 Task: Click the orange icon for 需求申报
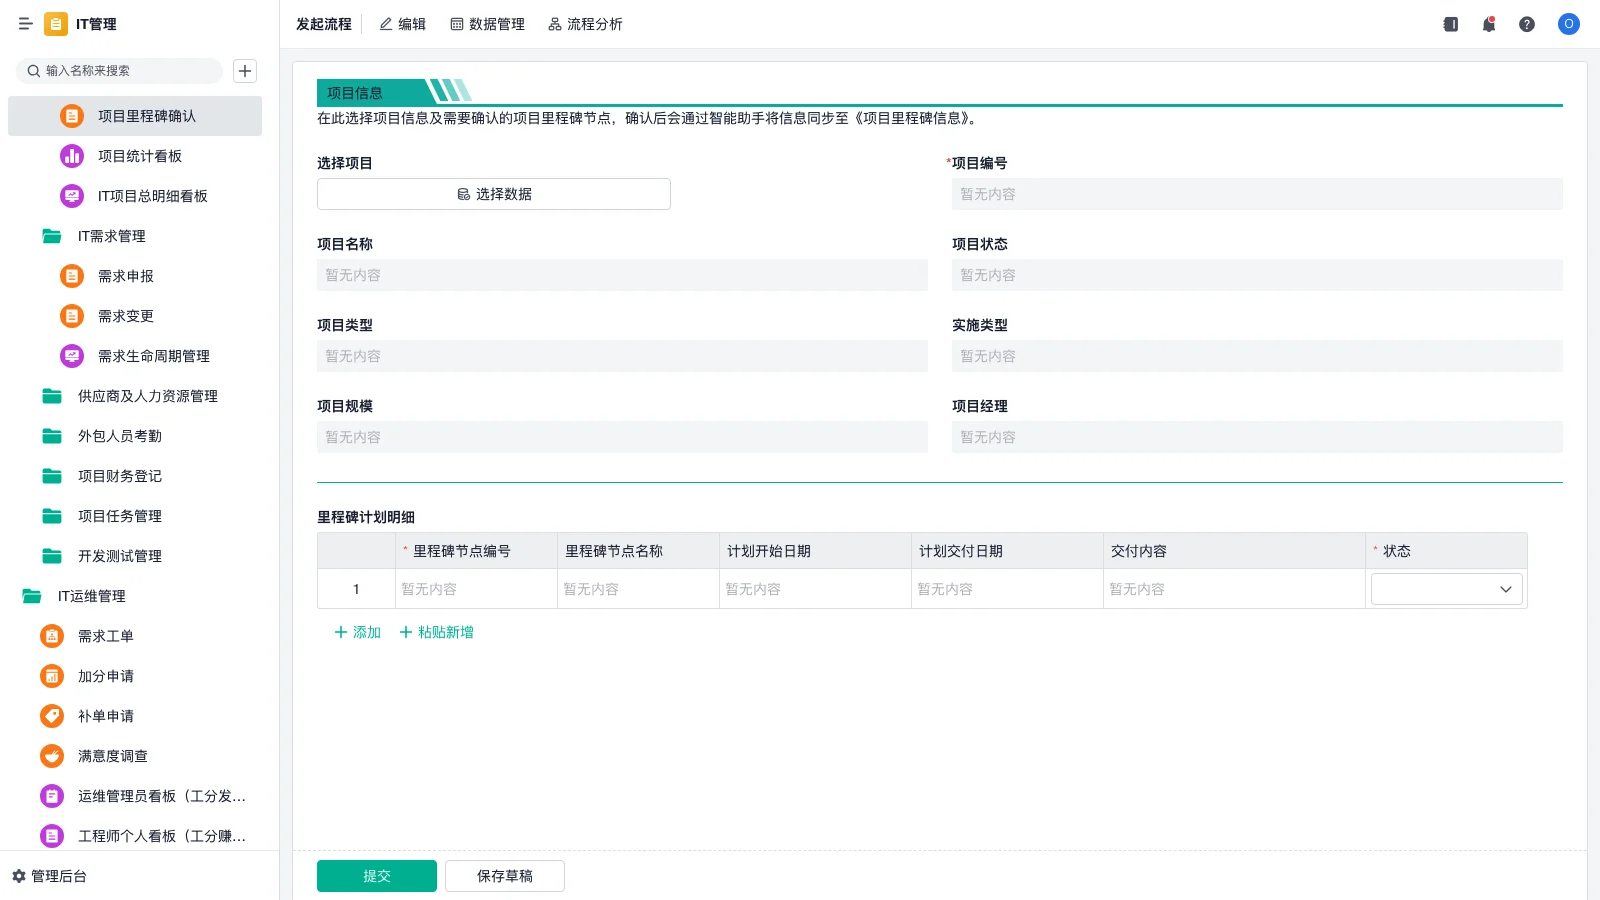pyautogui.click(x=72, y=276)
